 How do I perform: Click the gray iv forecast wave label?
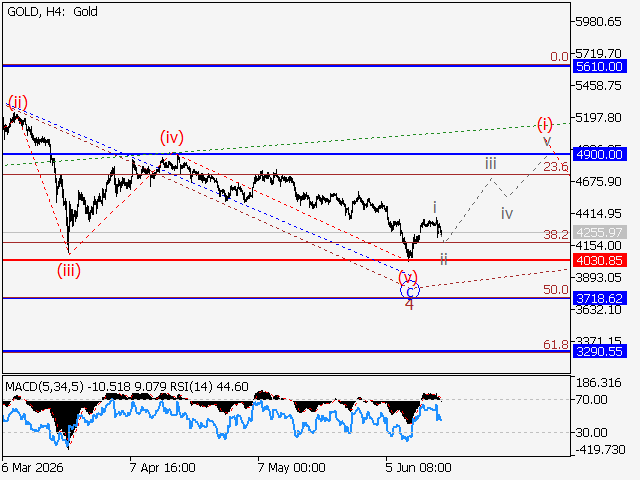[x=507, y=213]
